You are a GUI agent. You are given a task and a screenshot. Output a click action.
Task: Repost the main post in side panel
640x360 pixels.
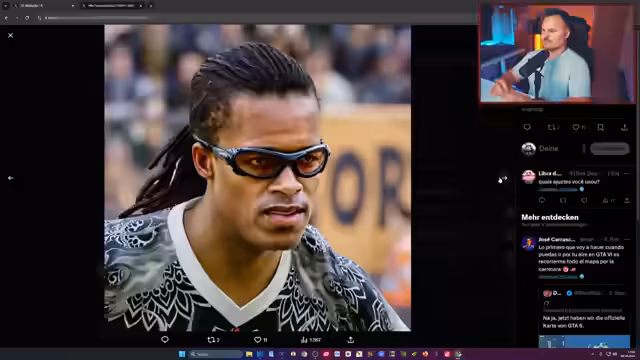(551, 127)
